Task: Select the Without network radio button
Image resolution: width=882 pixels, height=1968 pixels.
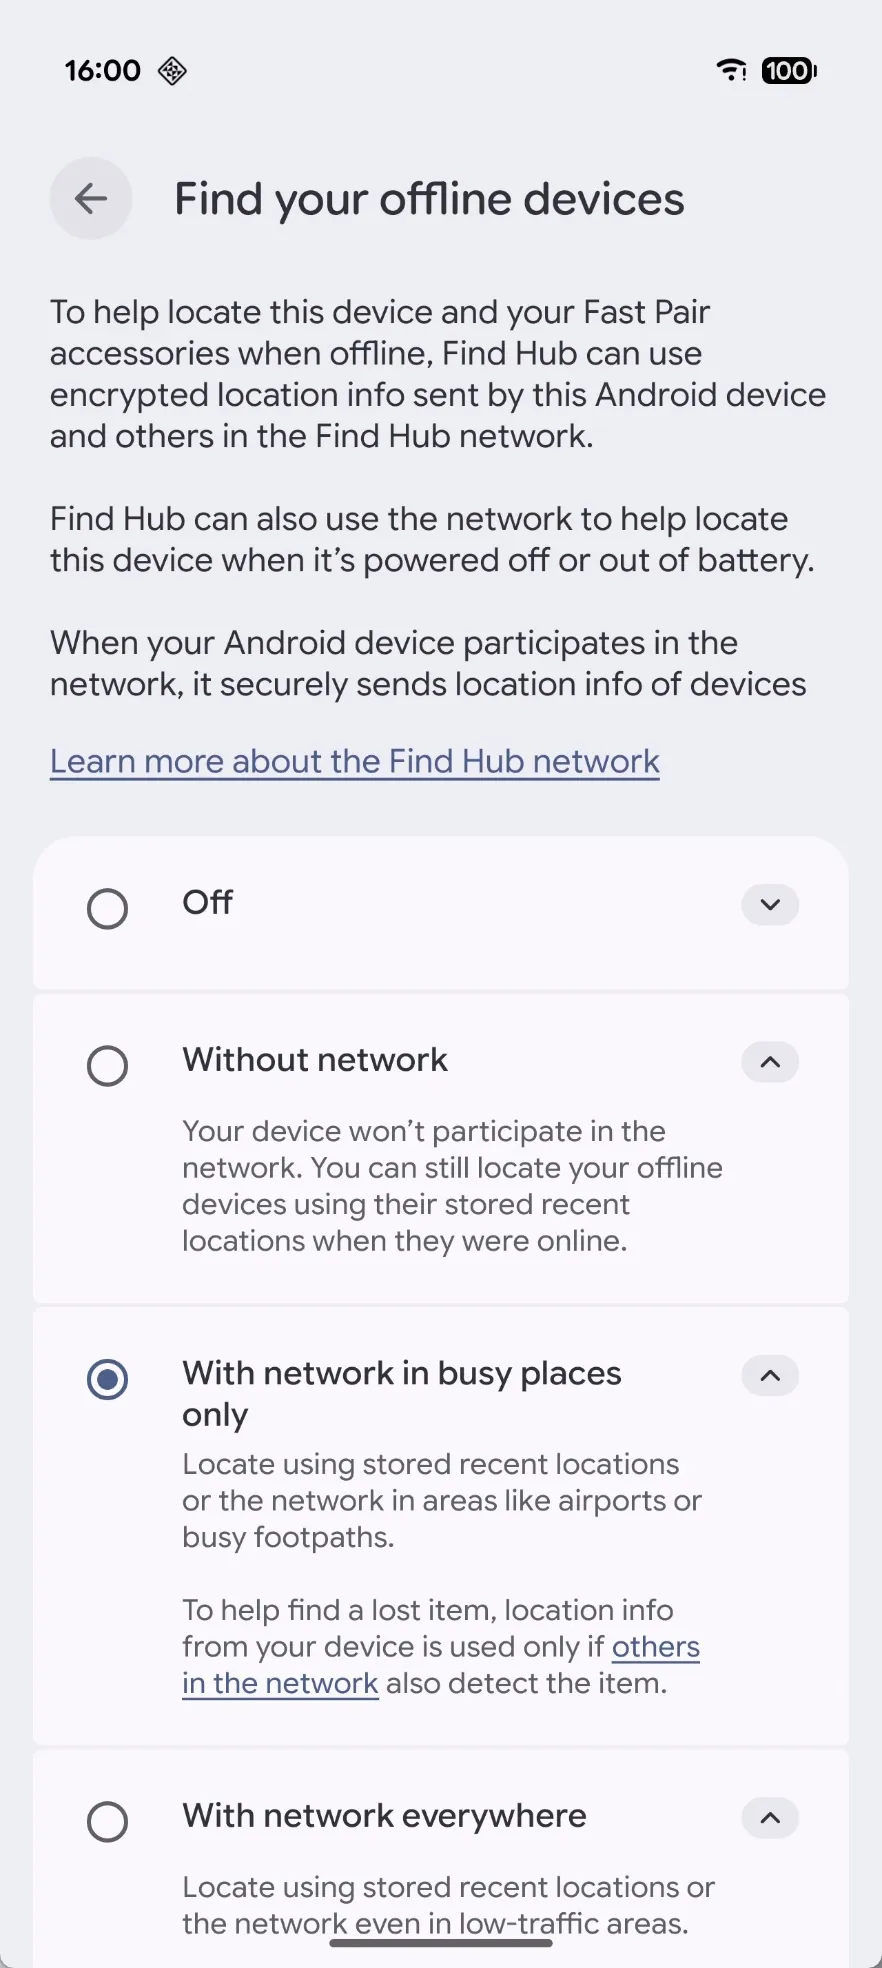Action: coord(107,1066)
